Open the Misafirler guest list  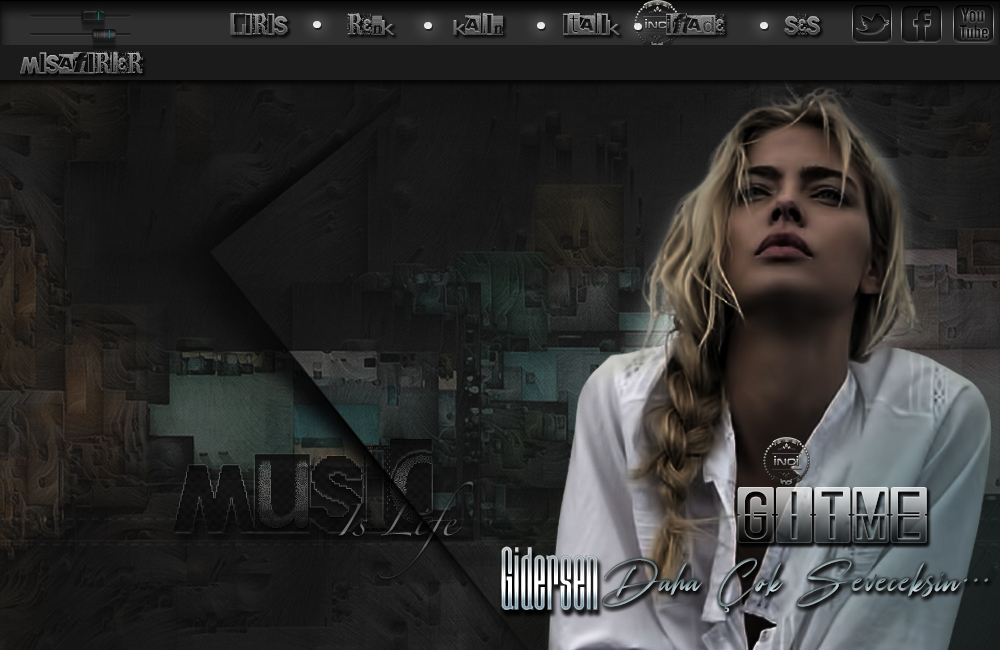point(81,65)
